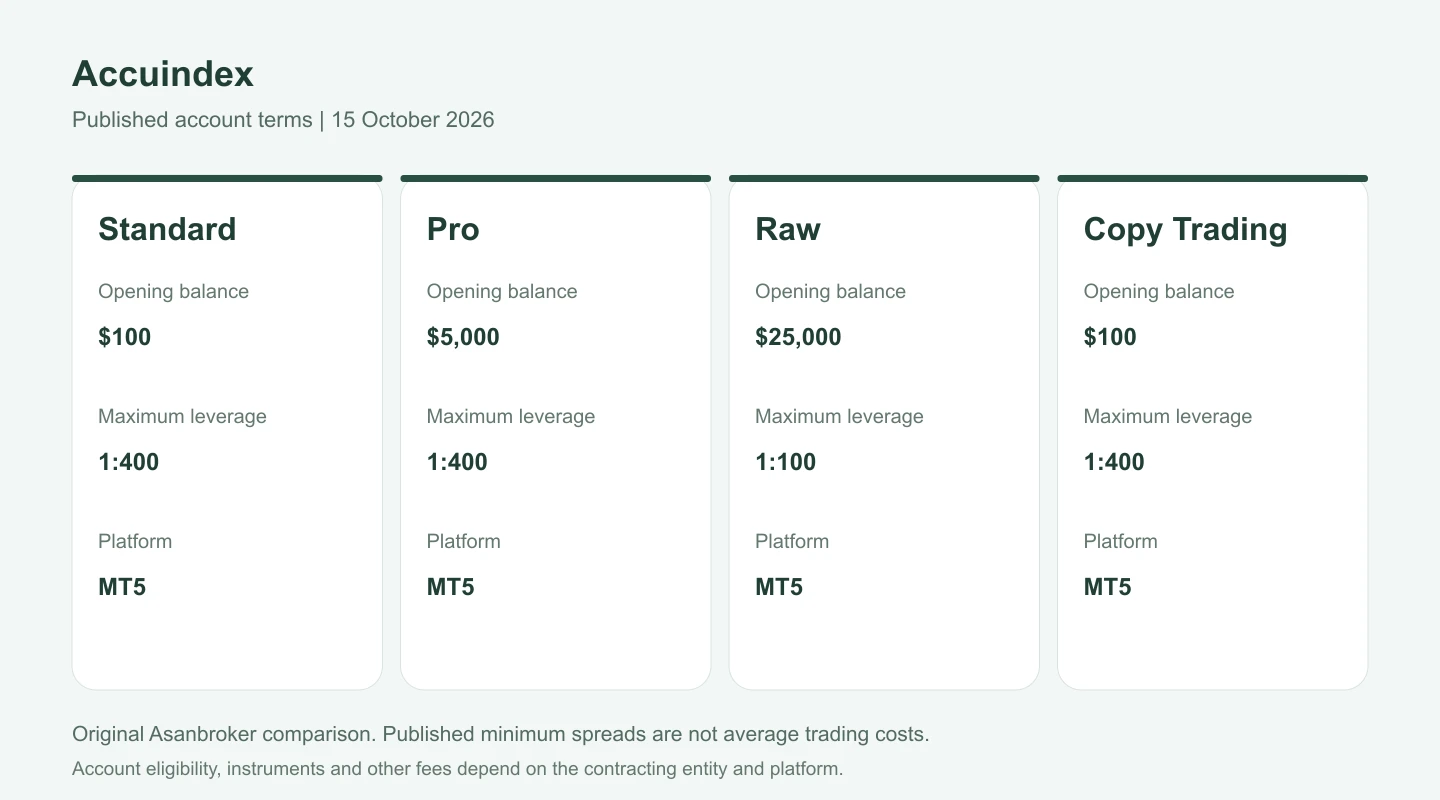This screenshot has width=1440, height=800.
Task: Click Pro's 1:400 maximum leverage value
Action: pos(457,462)
